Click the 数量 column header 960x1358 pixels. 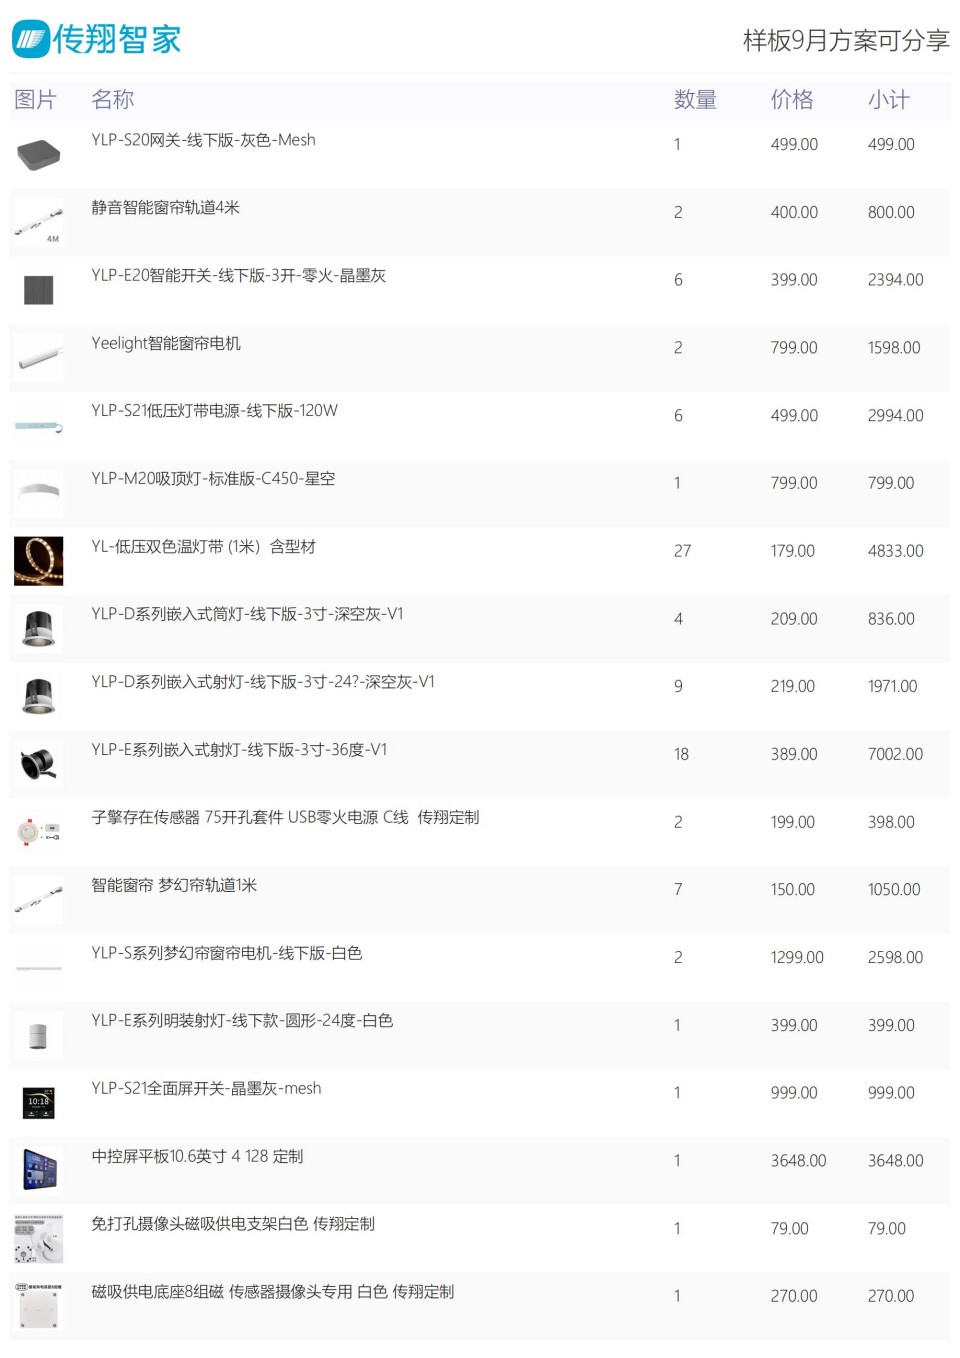coord(695,99)
